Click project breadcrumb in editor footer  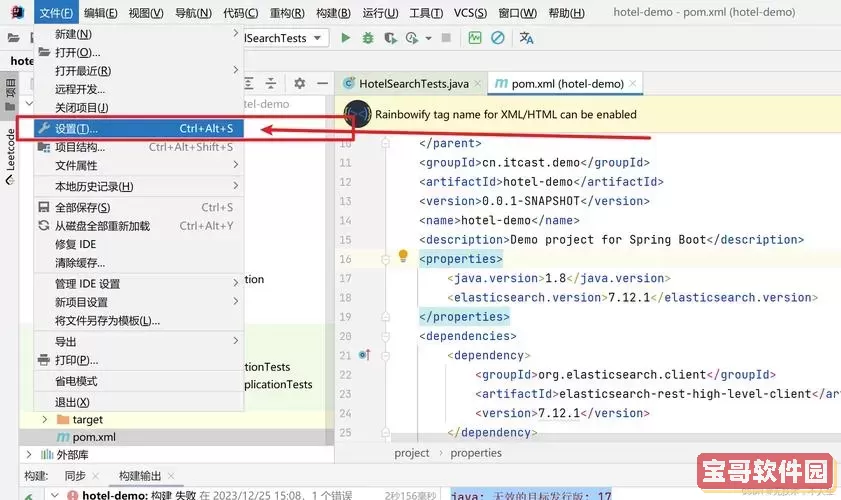click(x=411, y=453)
